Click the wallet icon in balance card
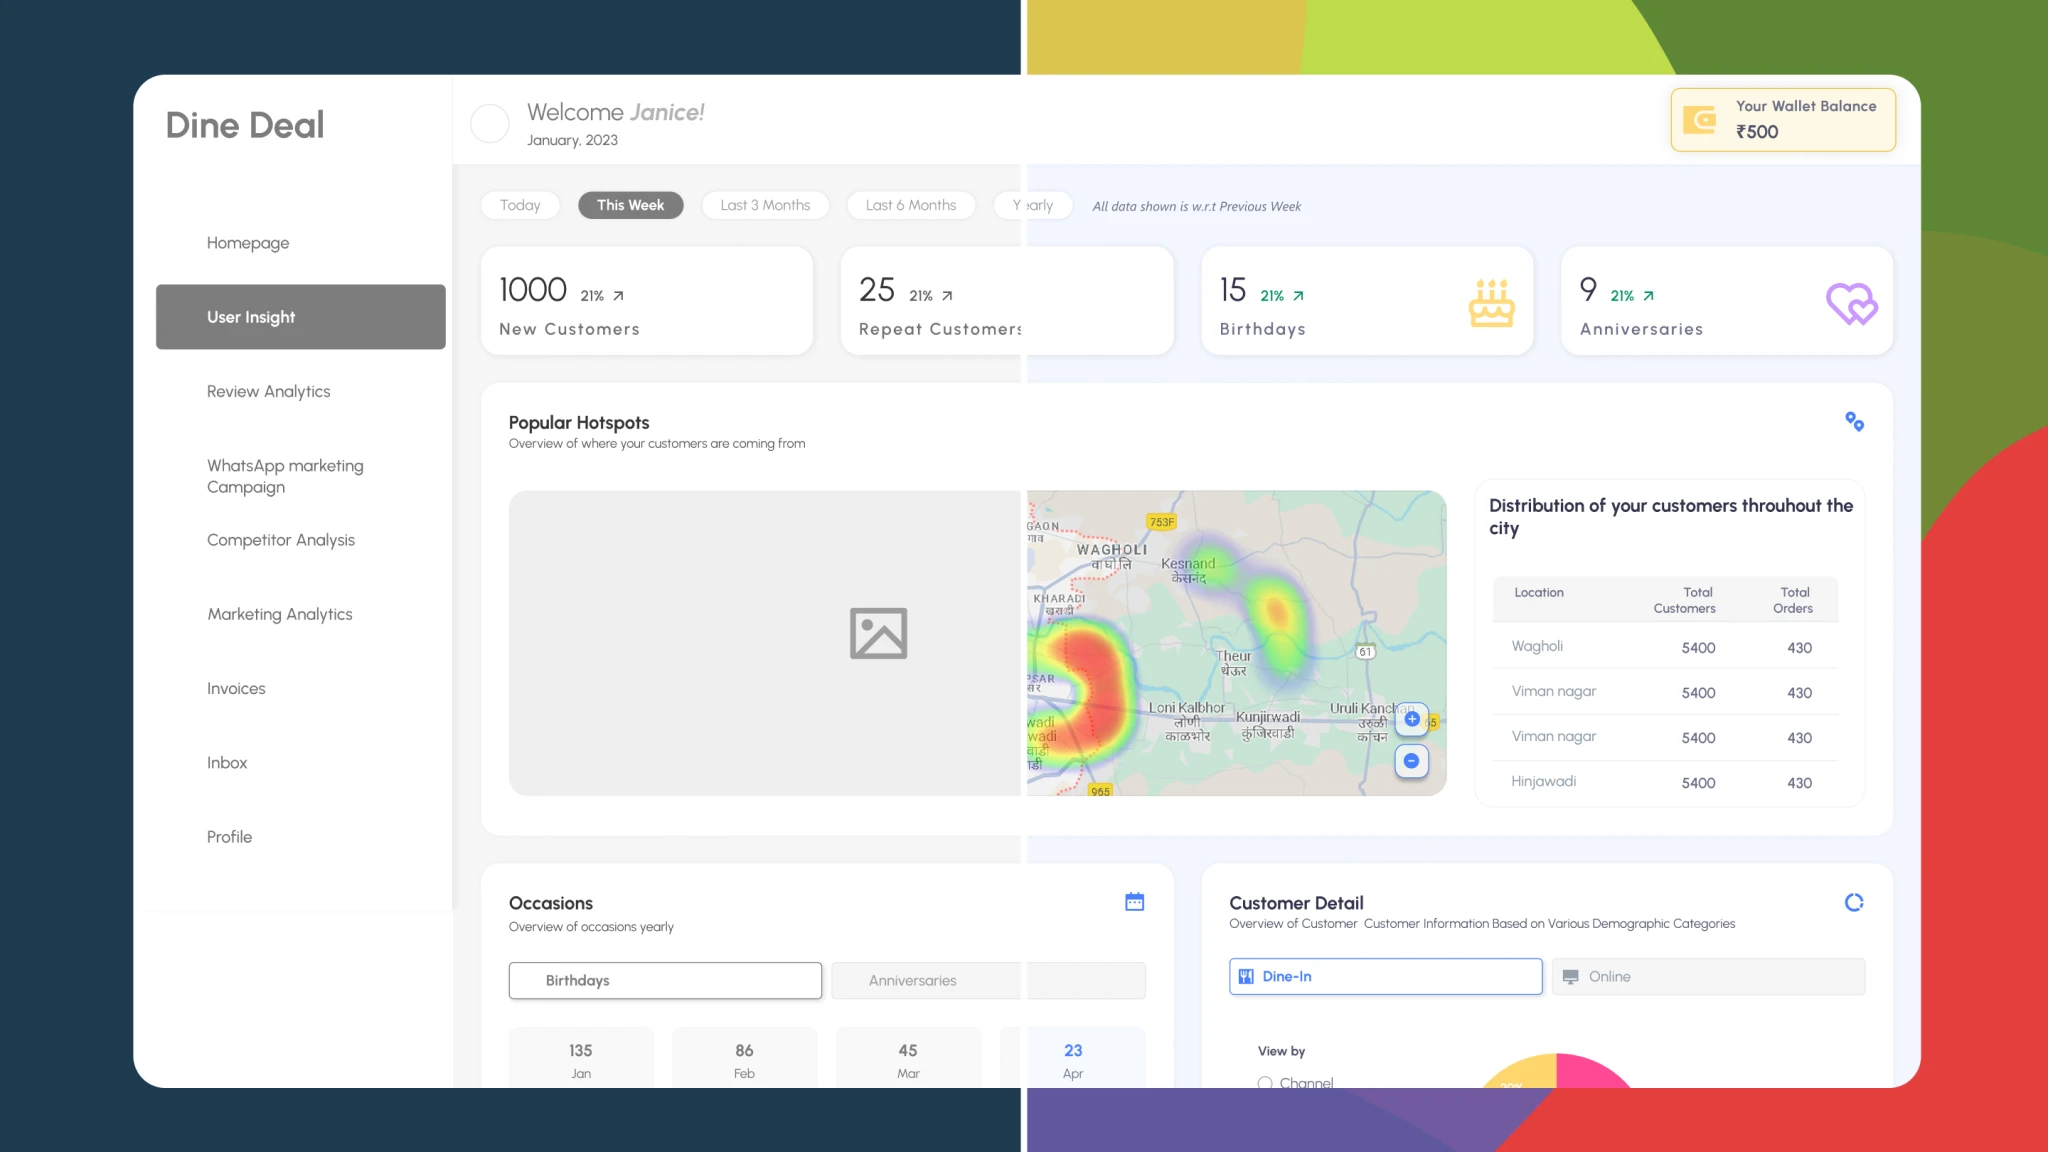 click(x=1699, y=120)
